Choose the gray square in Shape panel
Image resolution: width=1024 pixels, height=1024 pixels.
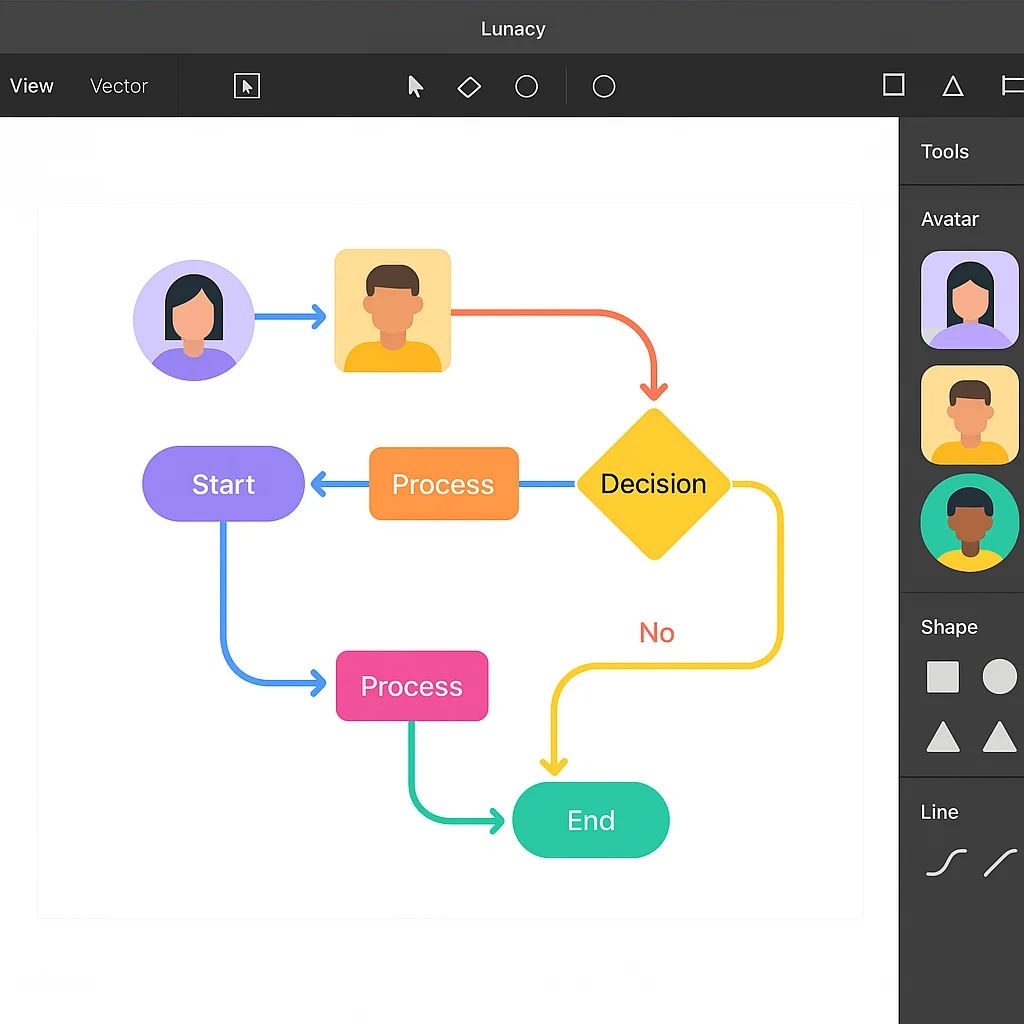pyautogui.click(x=942, y=677)
